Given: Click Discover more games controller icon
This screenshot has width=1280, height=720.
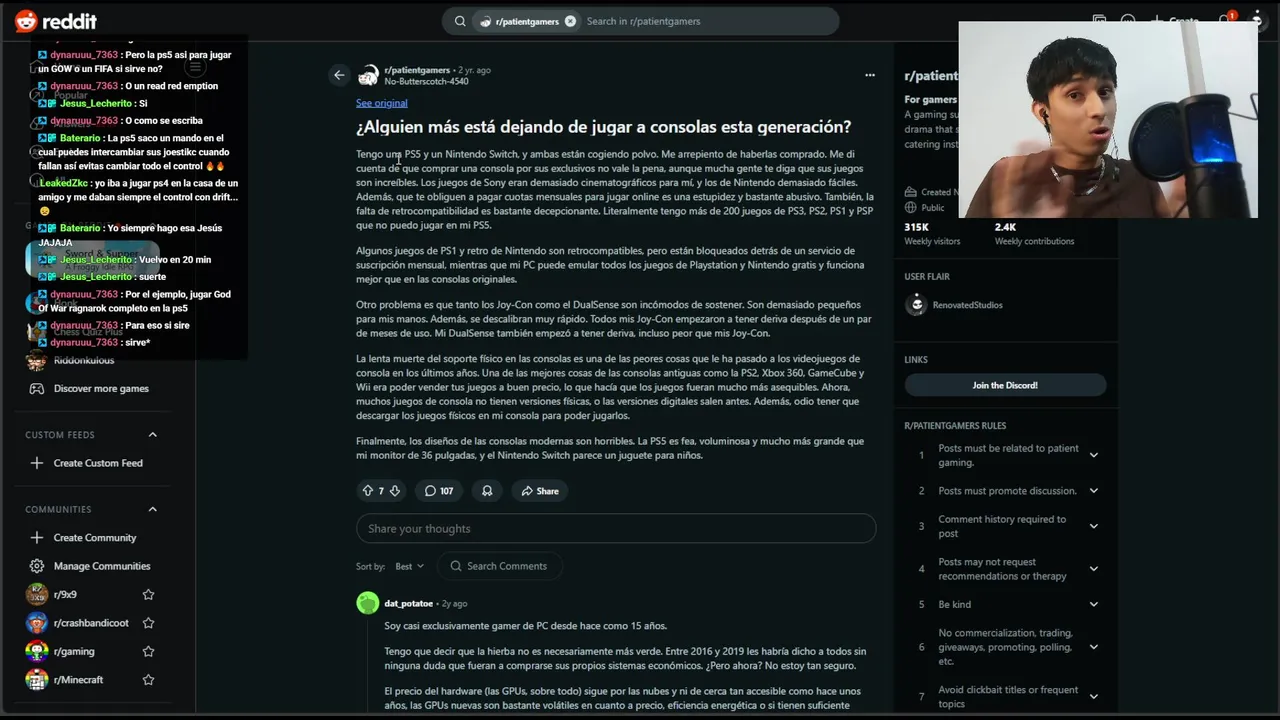Looking at the screenshot, I should click(37, 388).
